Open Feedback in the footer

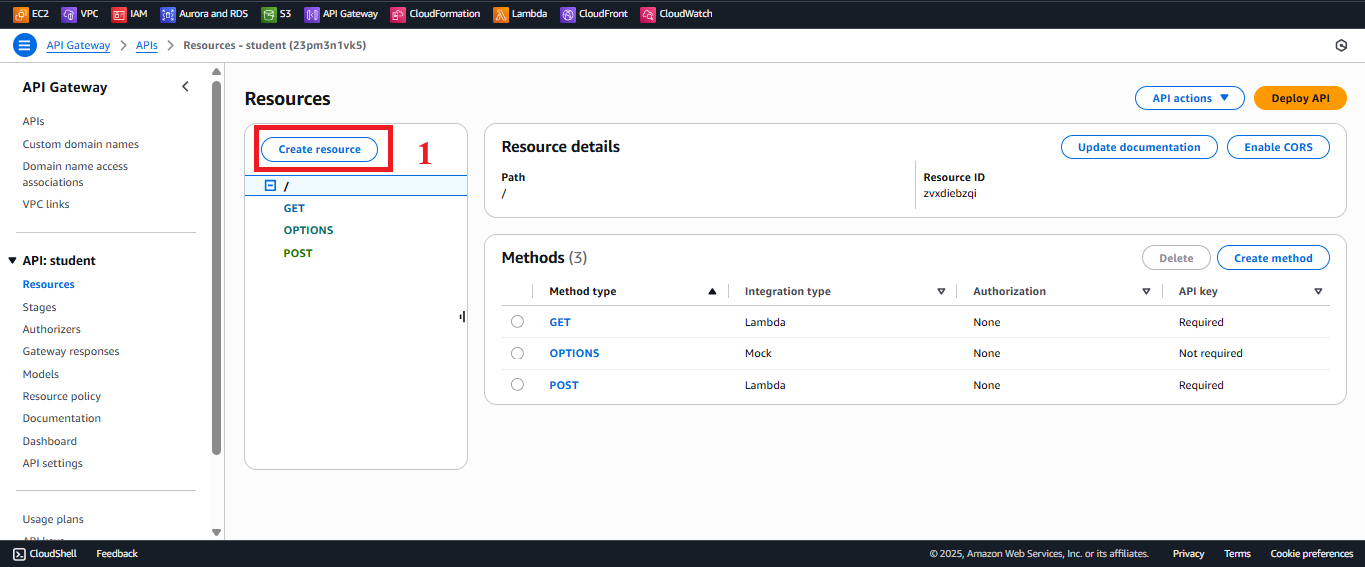pos(117,553)
